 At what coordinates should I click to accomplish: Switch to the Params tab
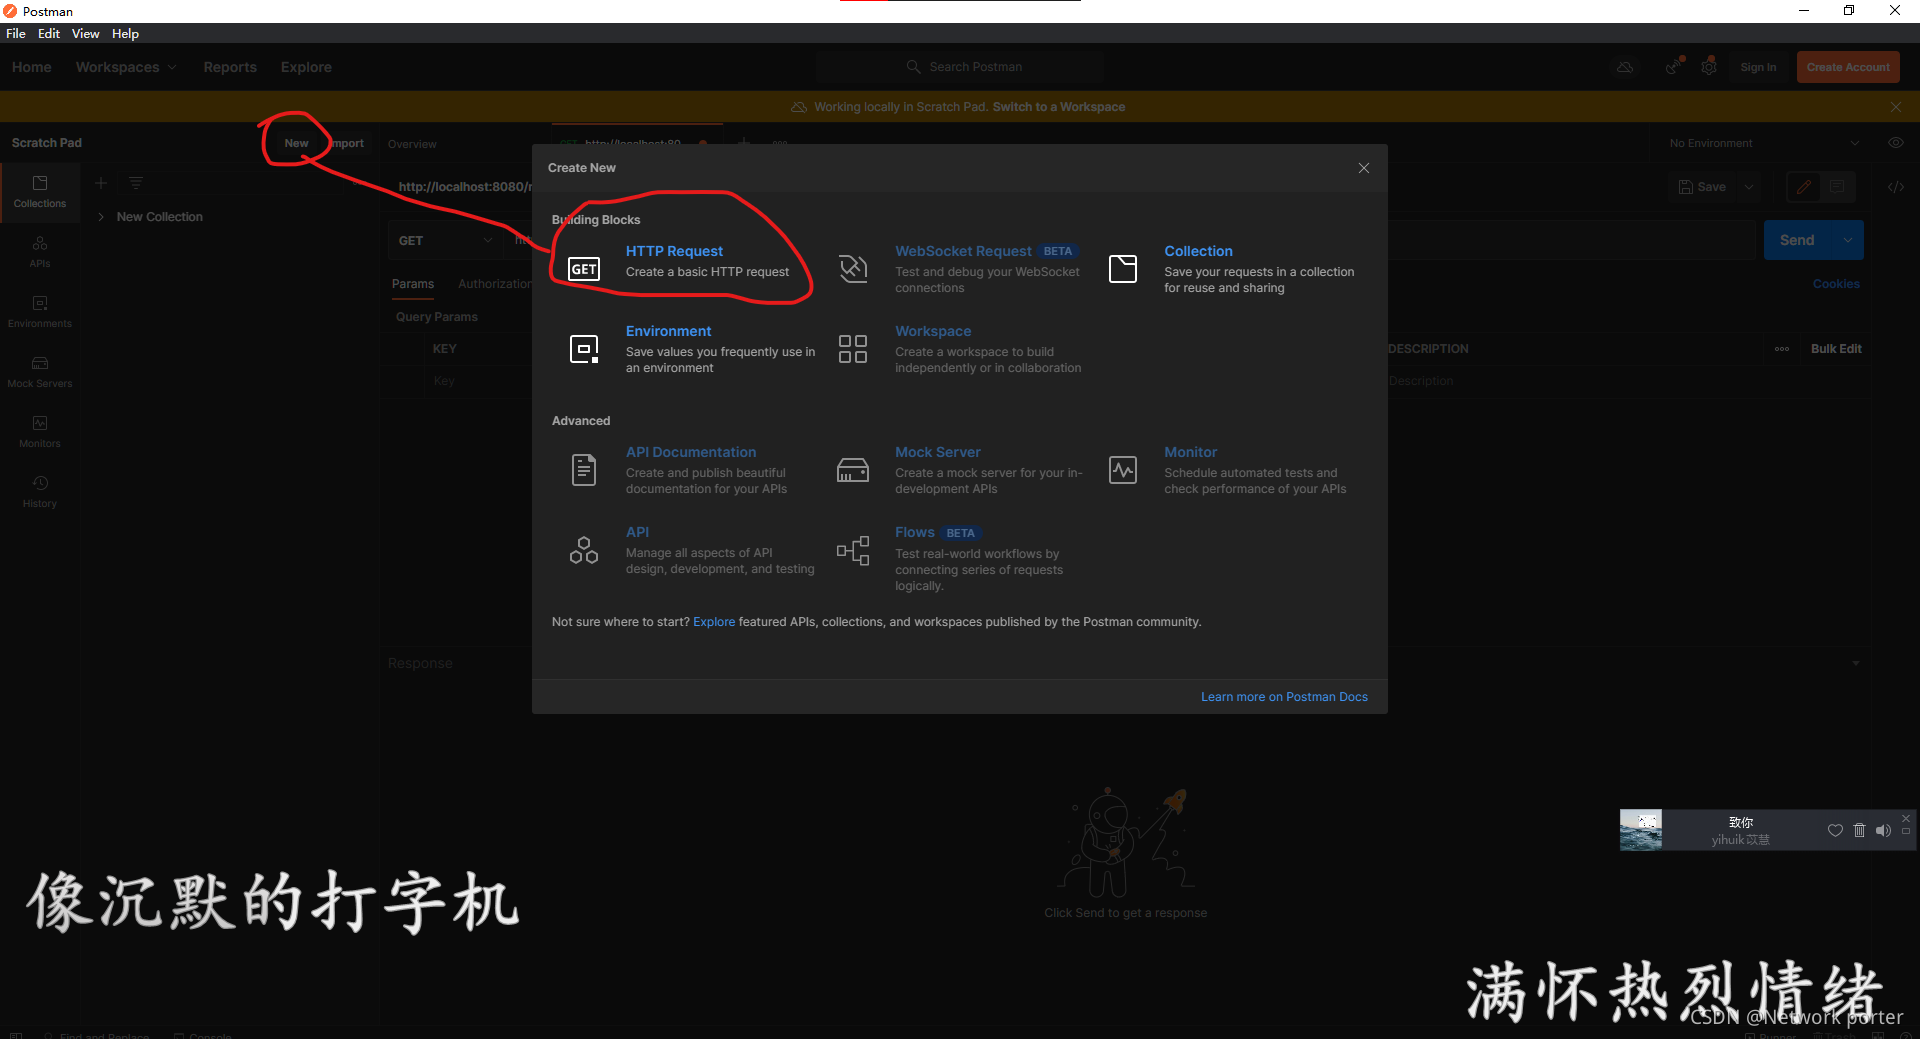pos(413,284)
